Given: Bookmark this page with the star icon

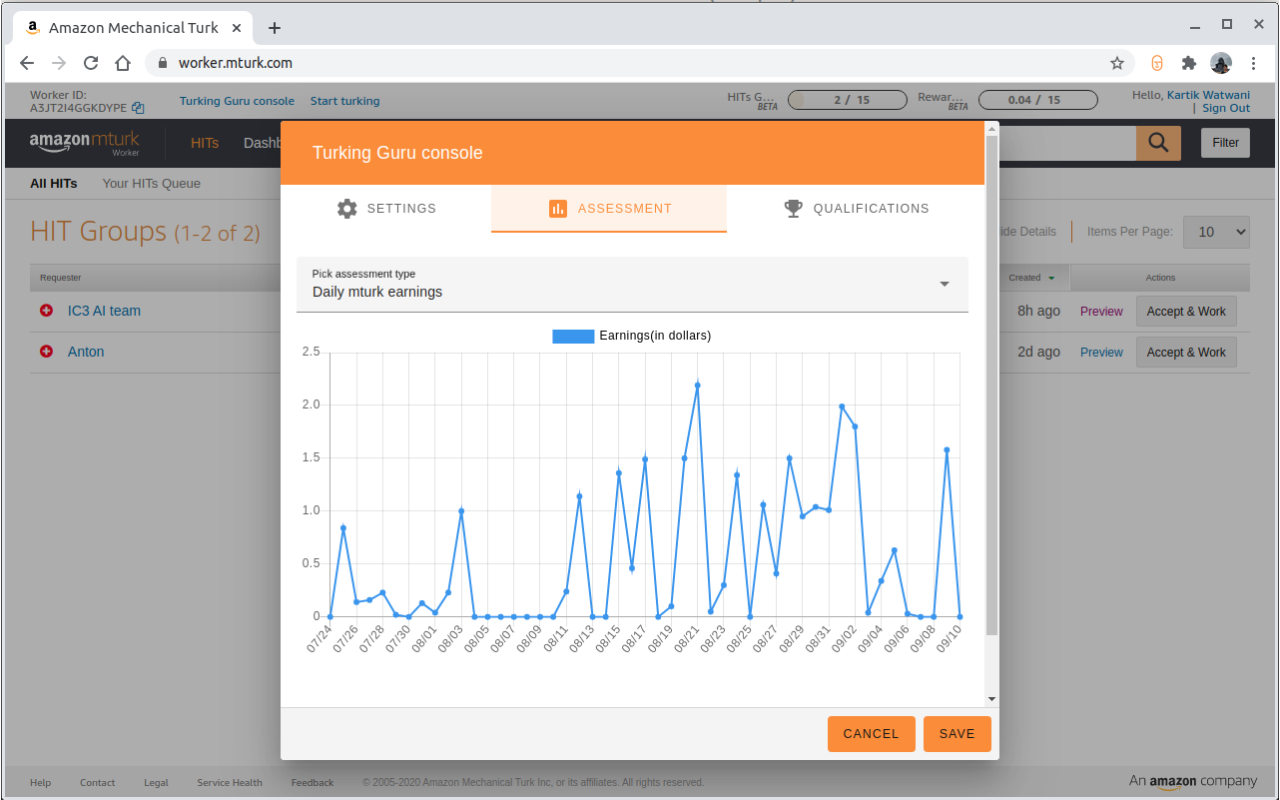Looking at the screenshot, I should 1117,63.
